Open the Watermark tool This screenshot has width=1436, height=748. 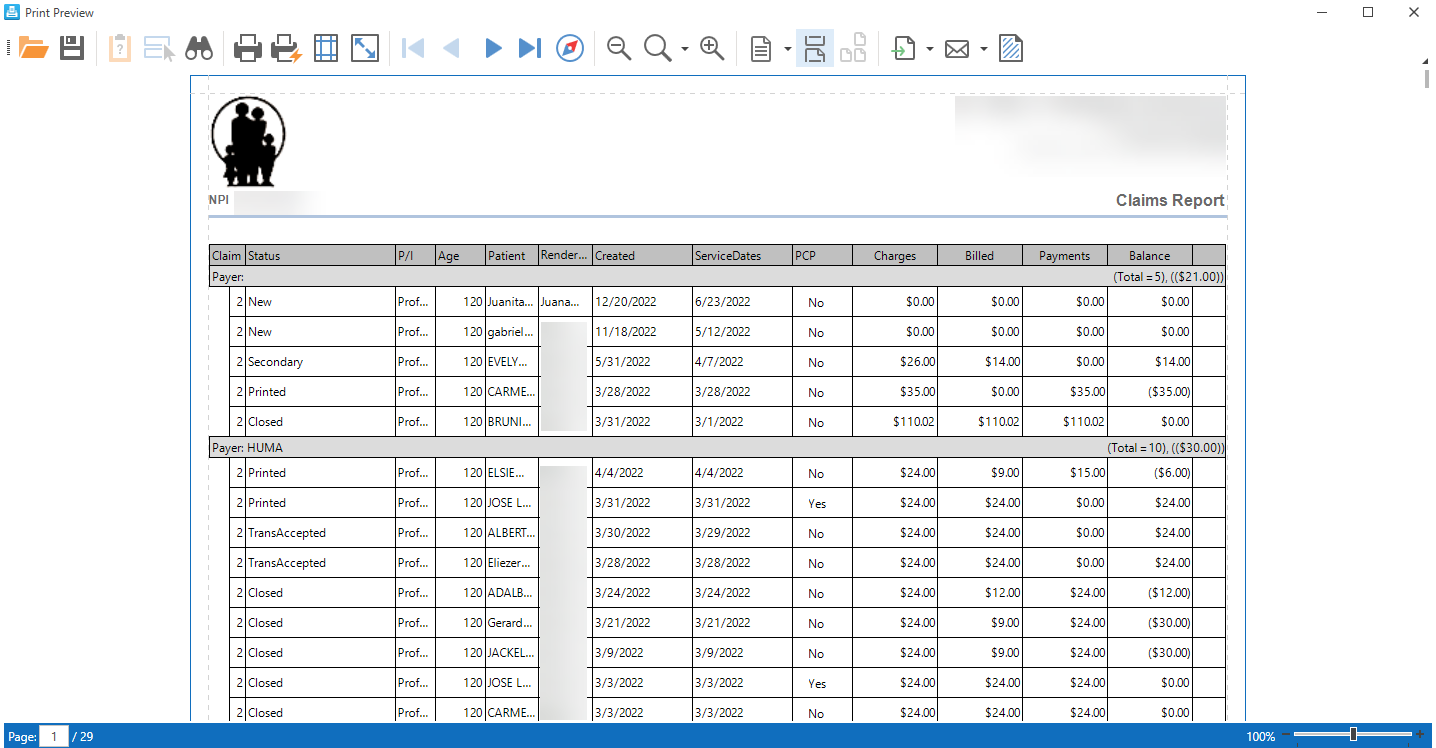(1011, 48)
